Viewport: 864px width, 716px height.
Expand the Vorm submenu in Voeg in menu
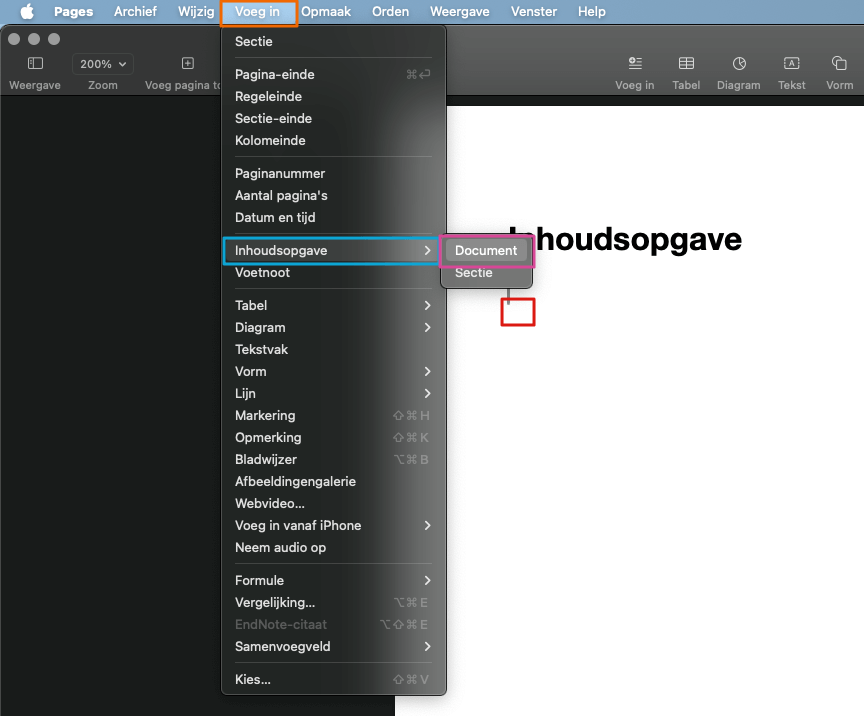333,372
